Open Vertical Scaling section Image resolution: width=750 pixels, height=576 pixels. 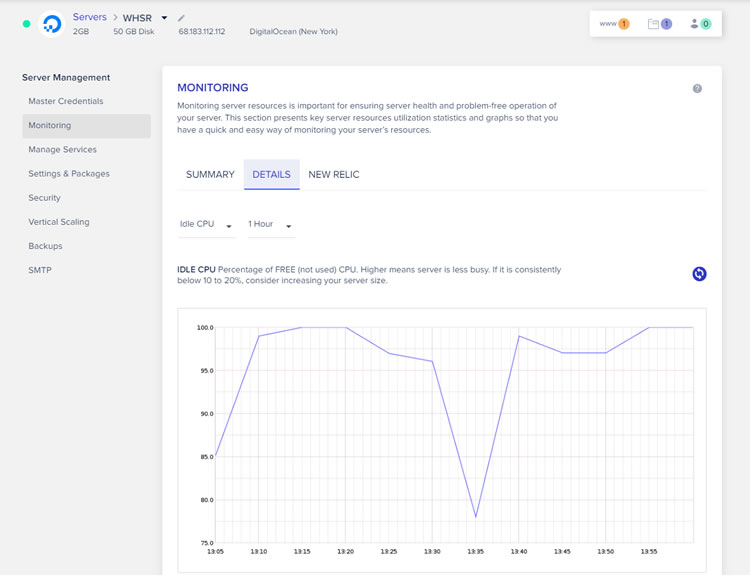[x=59, y=222]
